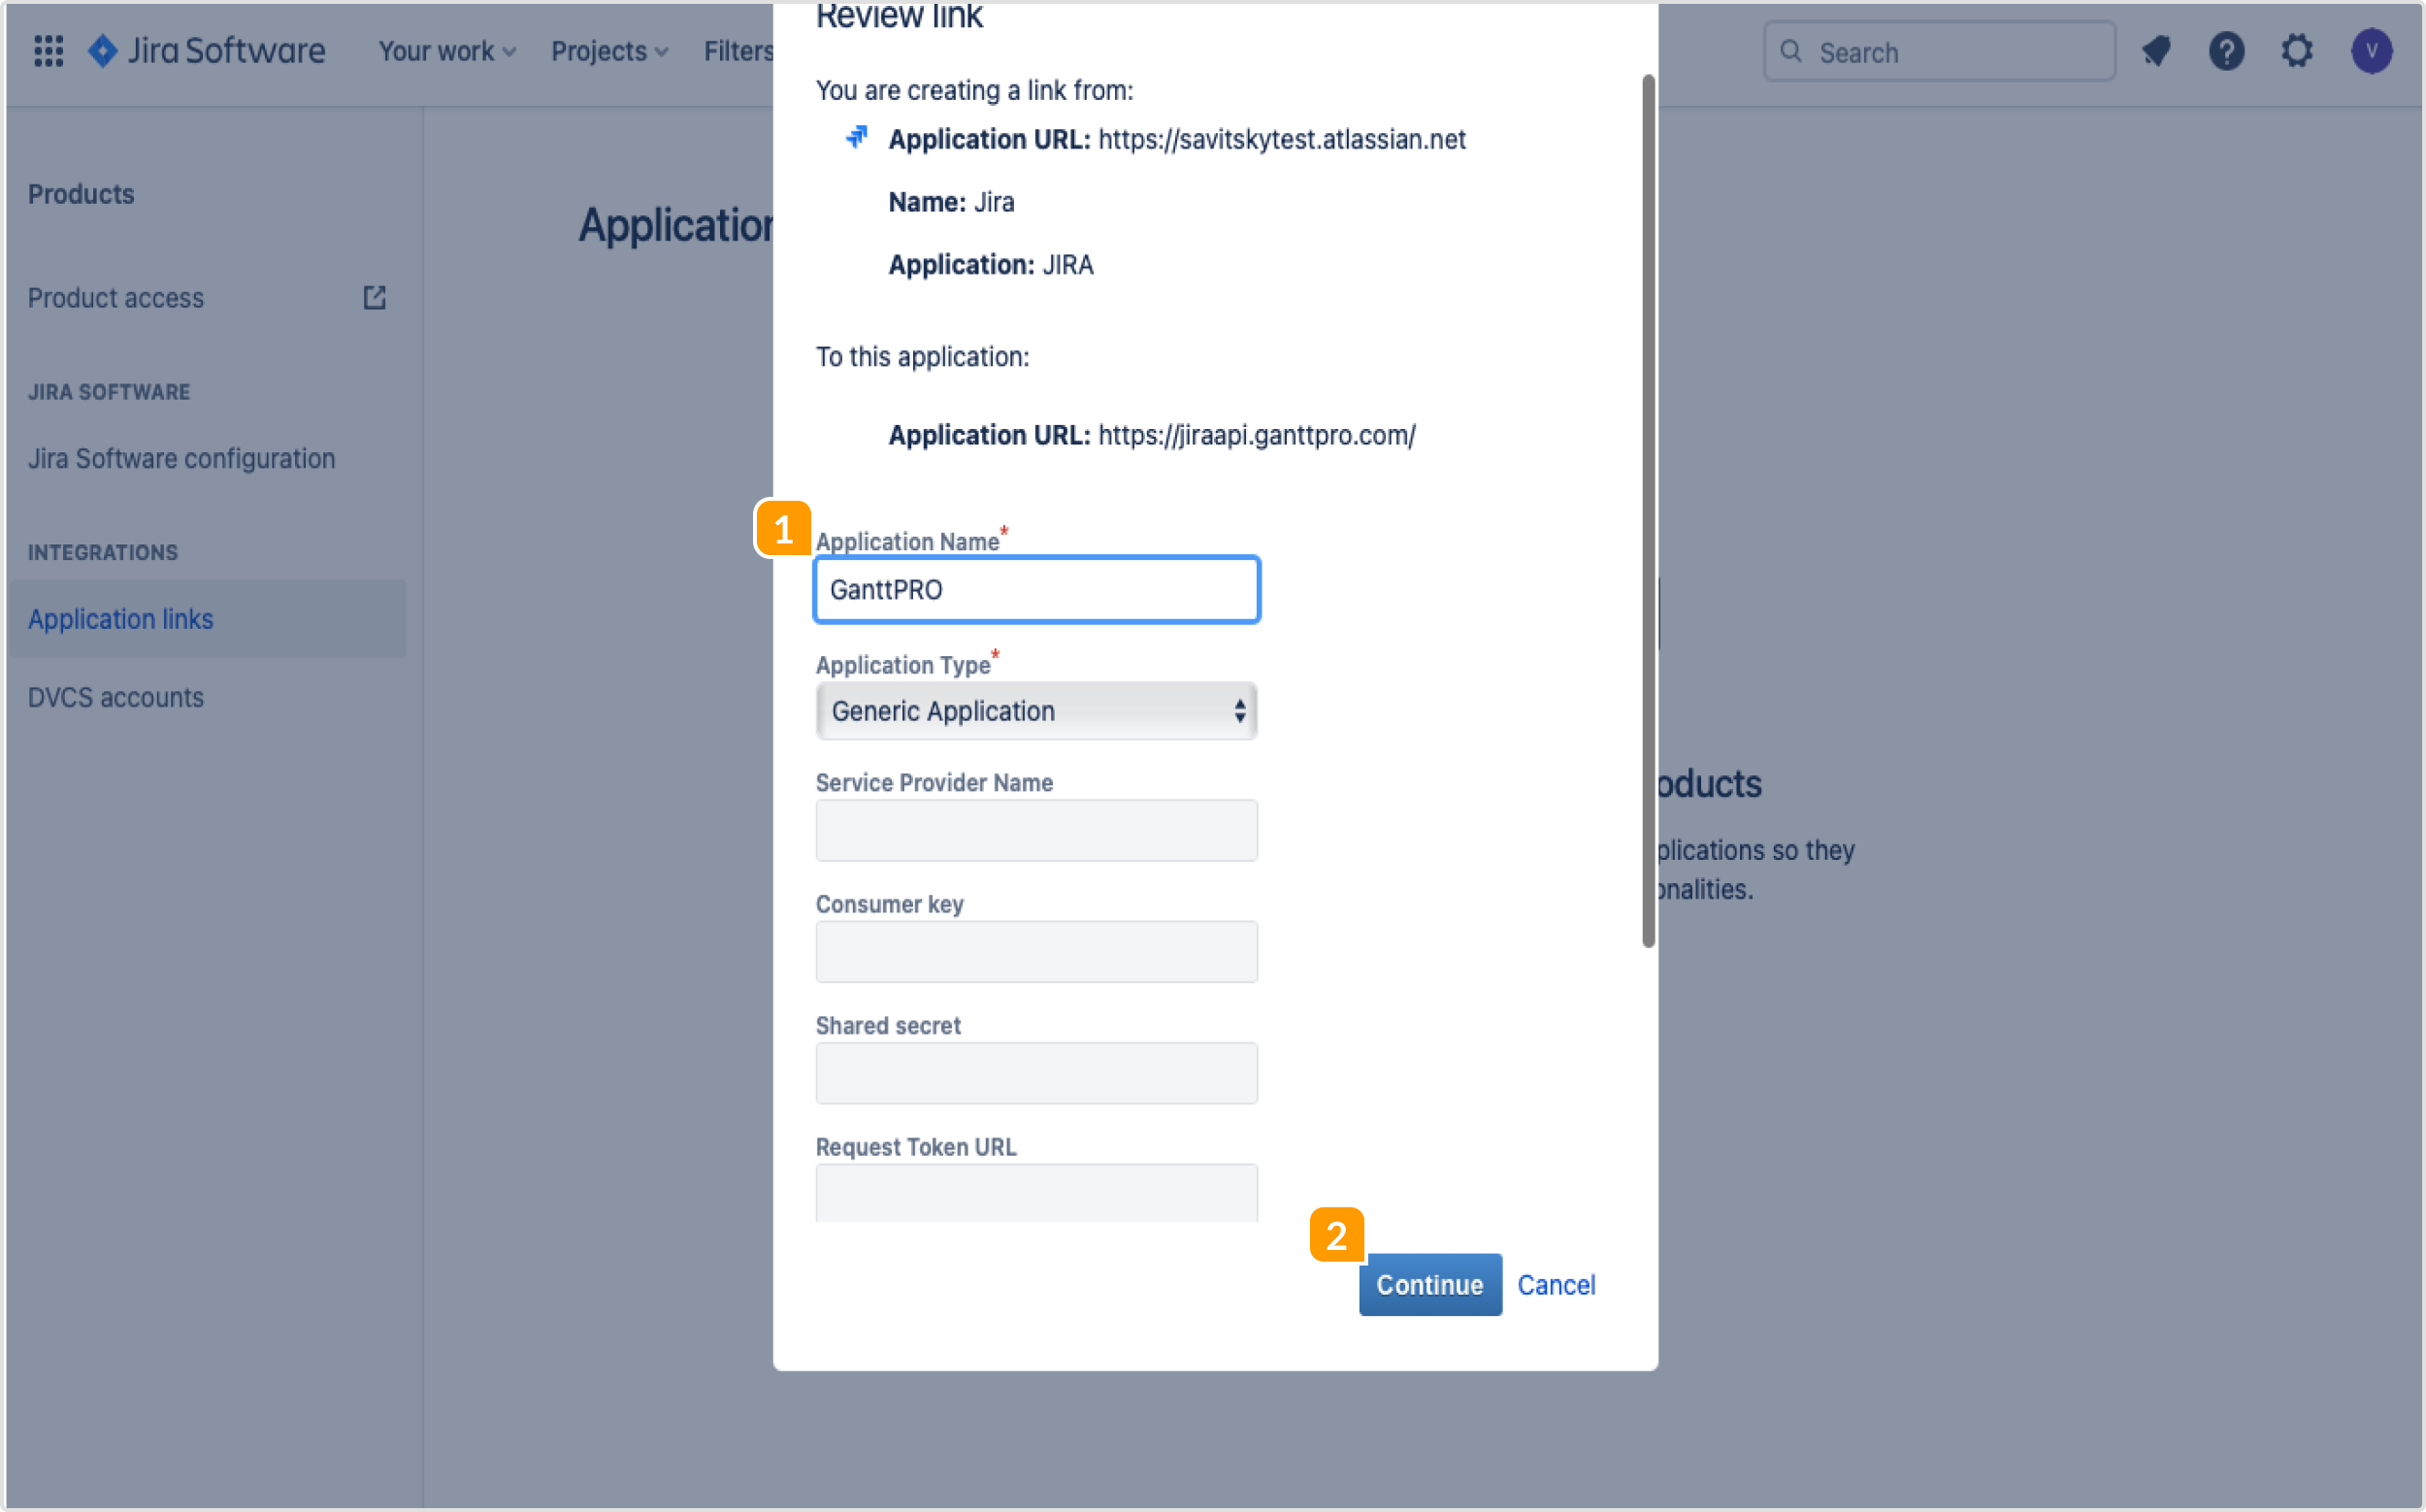Screen dimensions: 2426x1512
Task: Click the search magnifier icon
Action: click(x=1791, y=51)
